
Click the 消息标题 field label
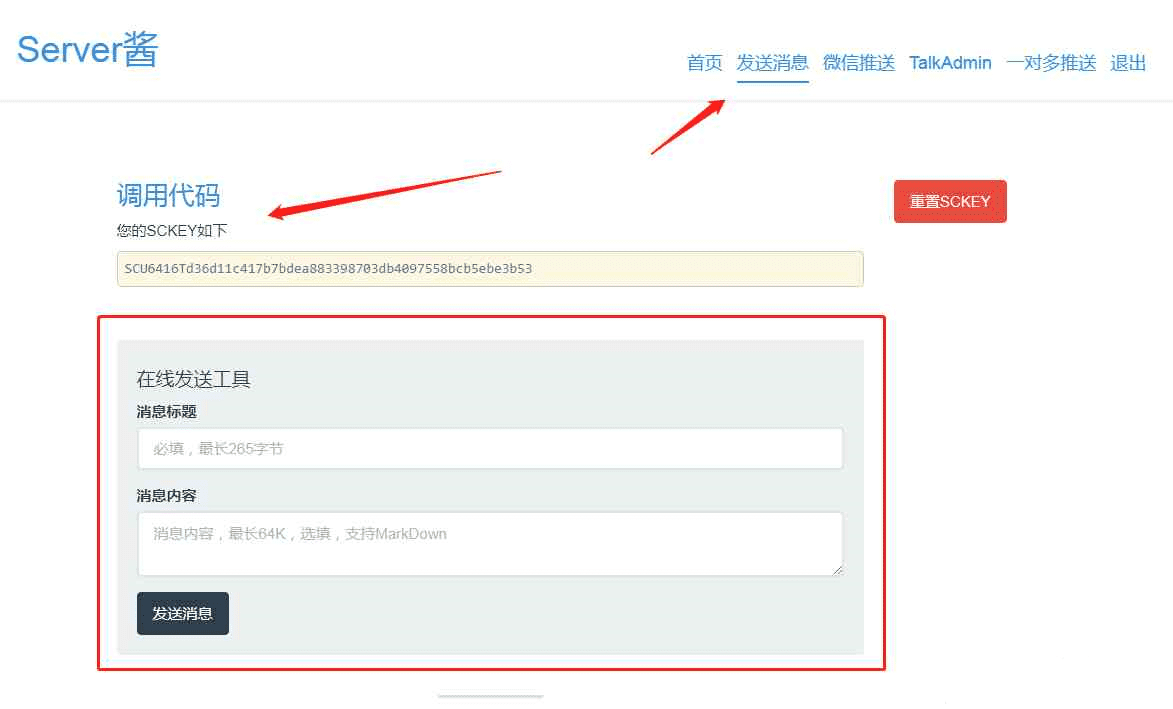pos(166,411)
